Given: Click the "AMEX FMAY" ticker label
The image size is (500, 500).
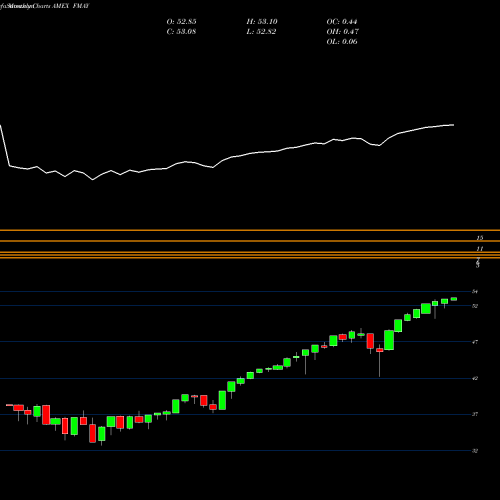Looking at the screenshot, I should [70, 6].
